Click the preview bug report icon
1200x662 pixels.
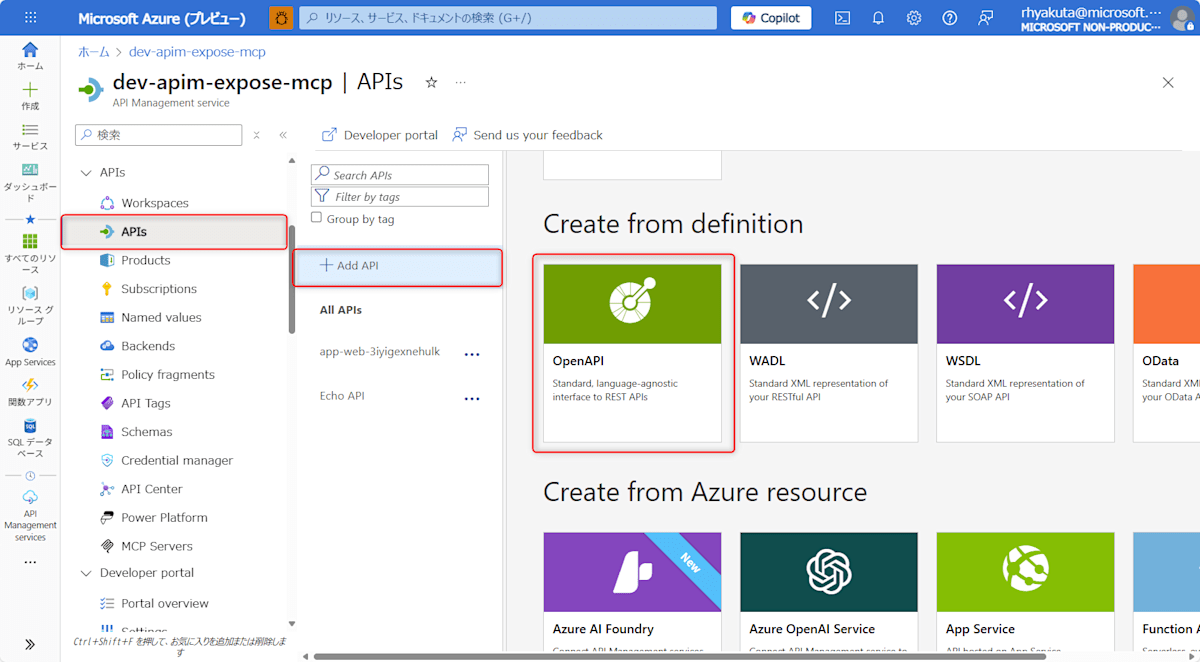click(282, 18)
